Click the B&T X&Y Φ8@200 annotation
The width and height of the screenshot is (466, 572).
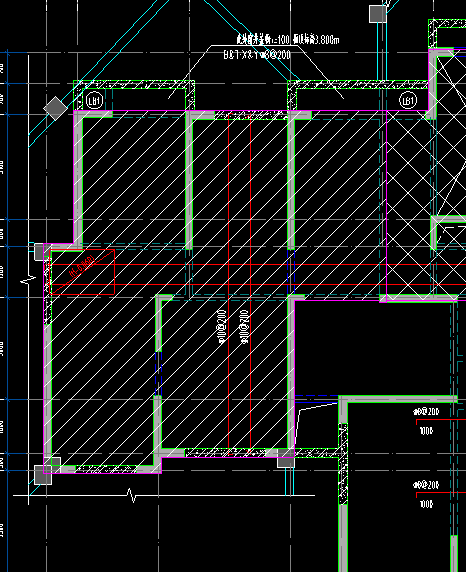coord(257,55)
